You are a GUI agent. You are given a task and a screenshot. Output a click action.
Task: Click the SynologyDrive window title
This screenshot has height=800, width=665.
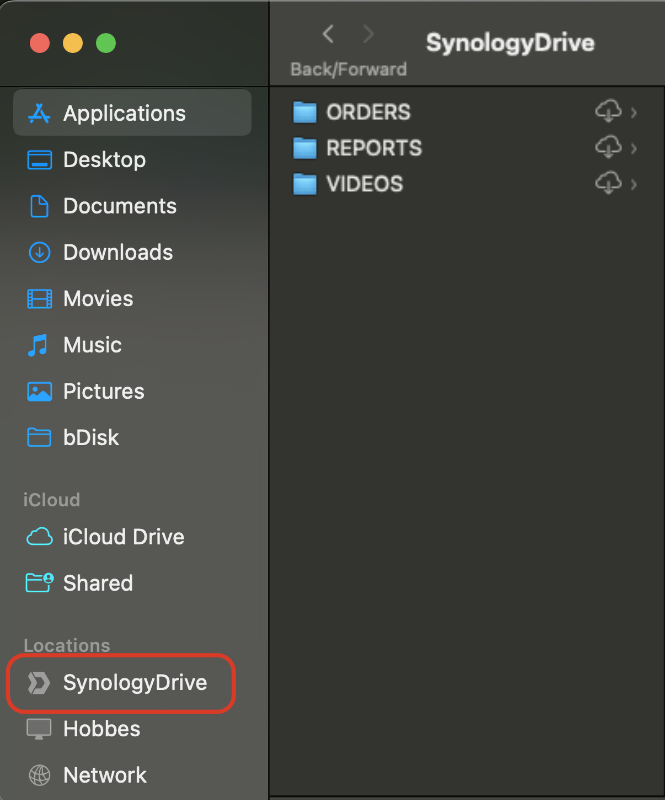510,43
